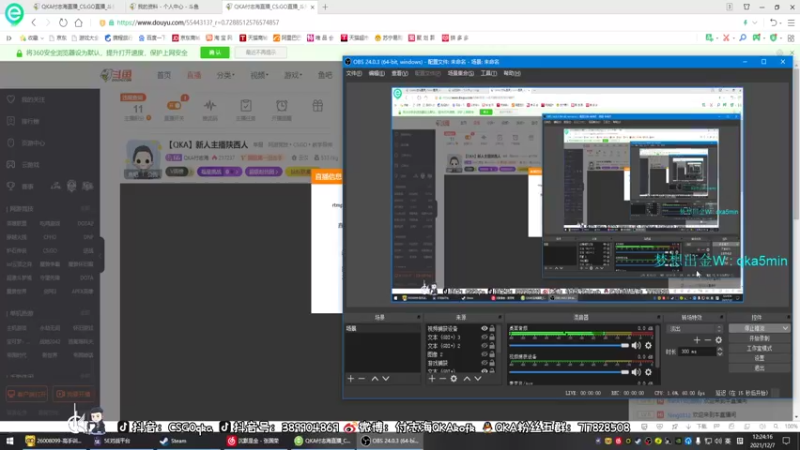
Task: Add a scene transition with the plus icon
Action: pos(697,340)
